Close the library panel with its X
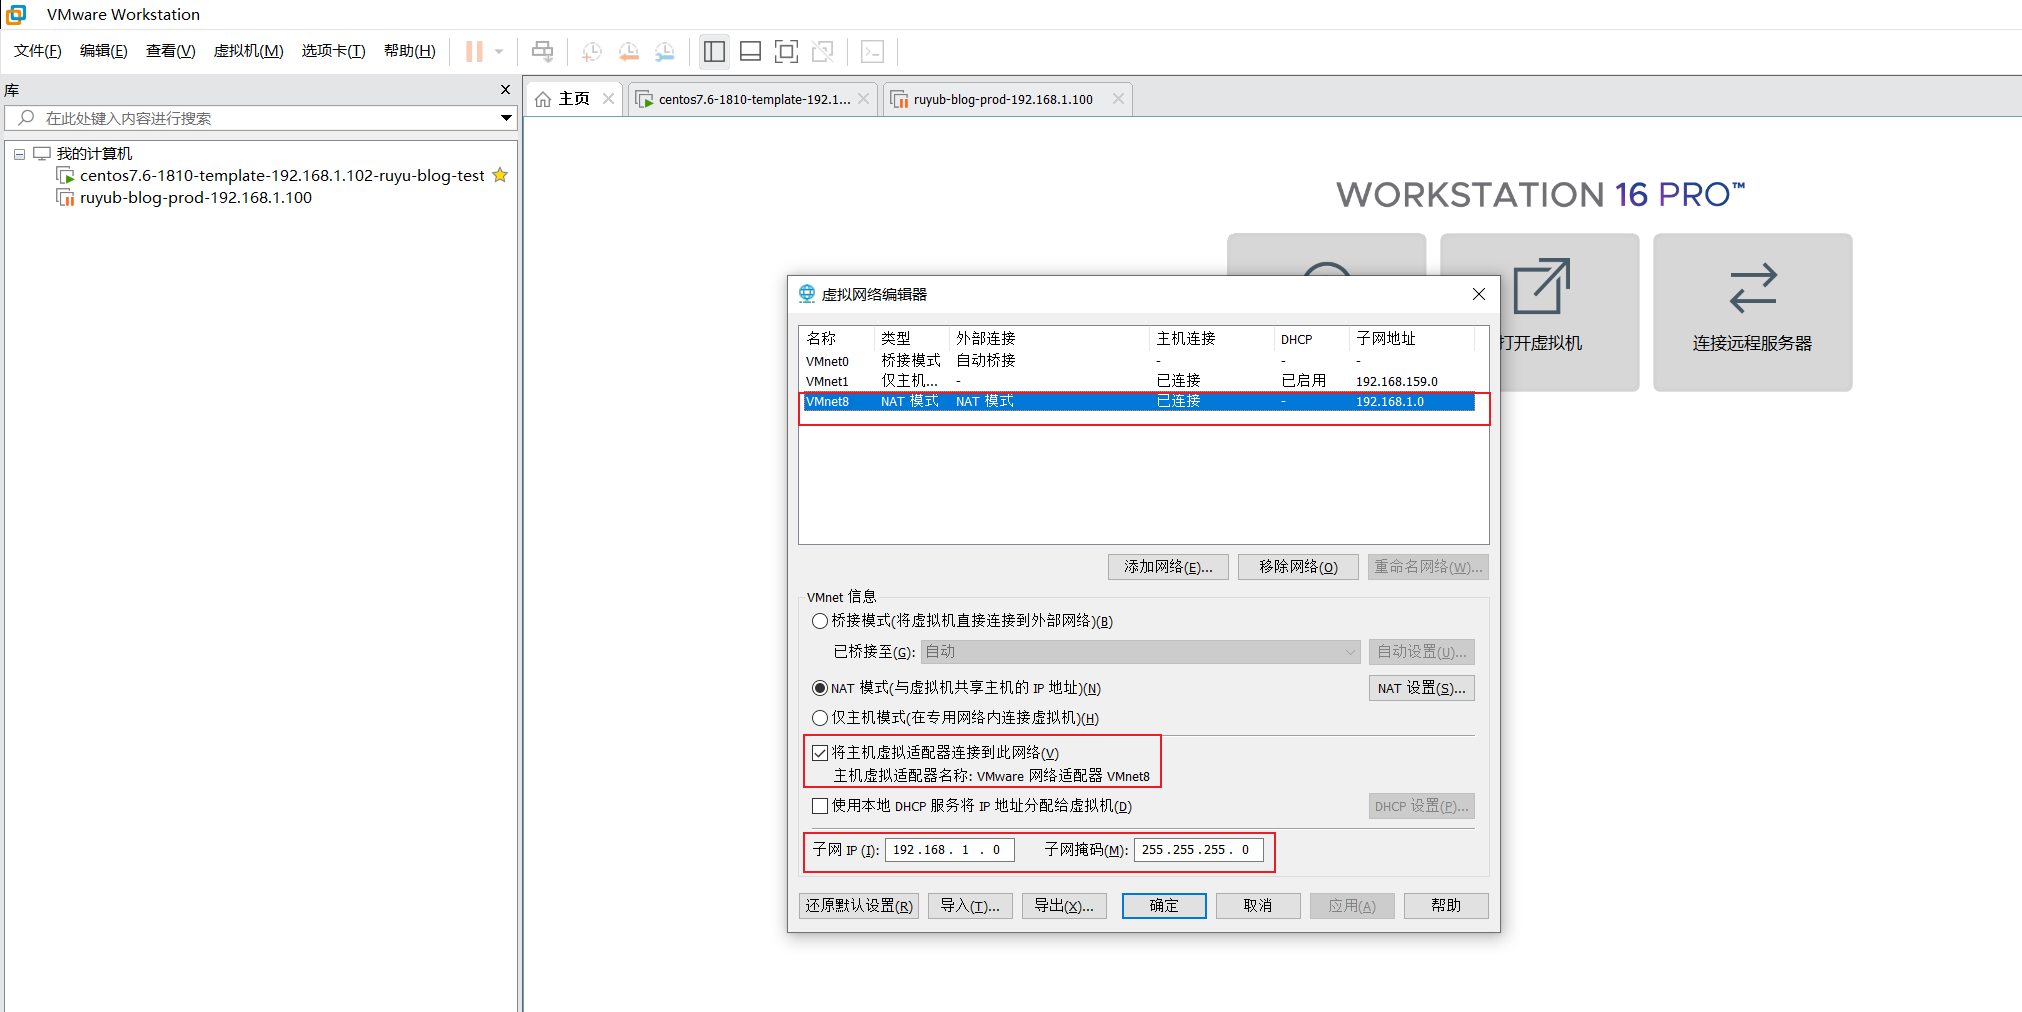This screenshot has height=1012, width=2022. (x=505, y=90)
